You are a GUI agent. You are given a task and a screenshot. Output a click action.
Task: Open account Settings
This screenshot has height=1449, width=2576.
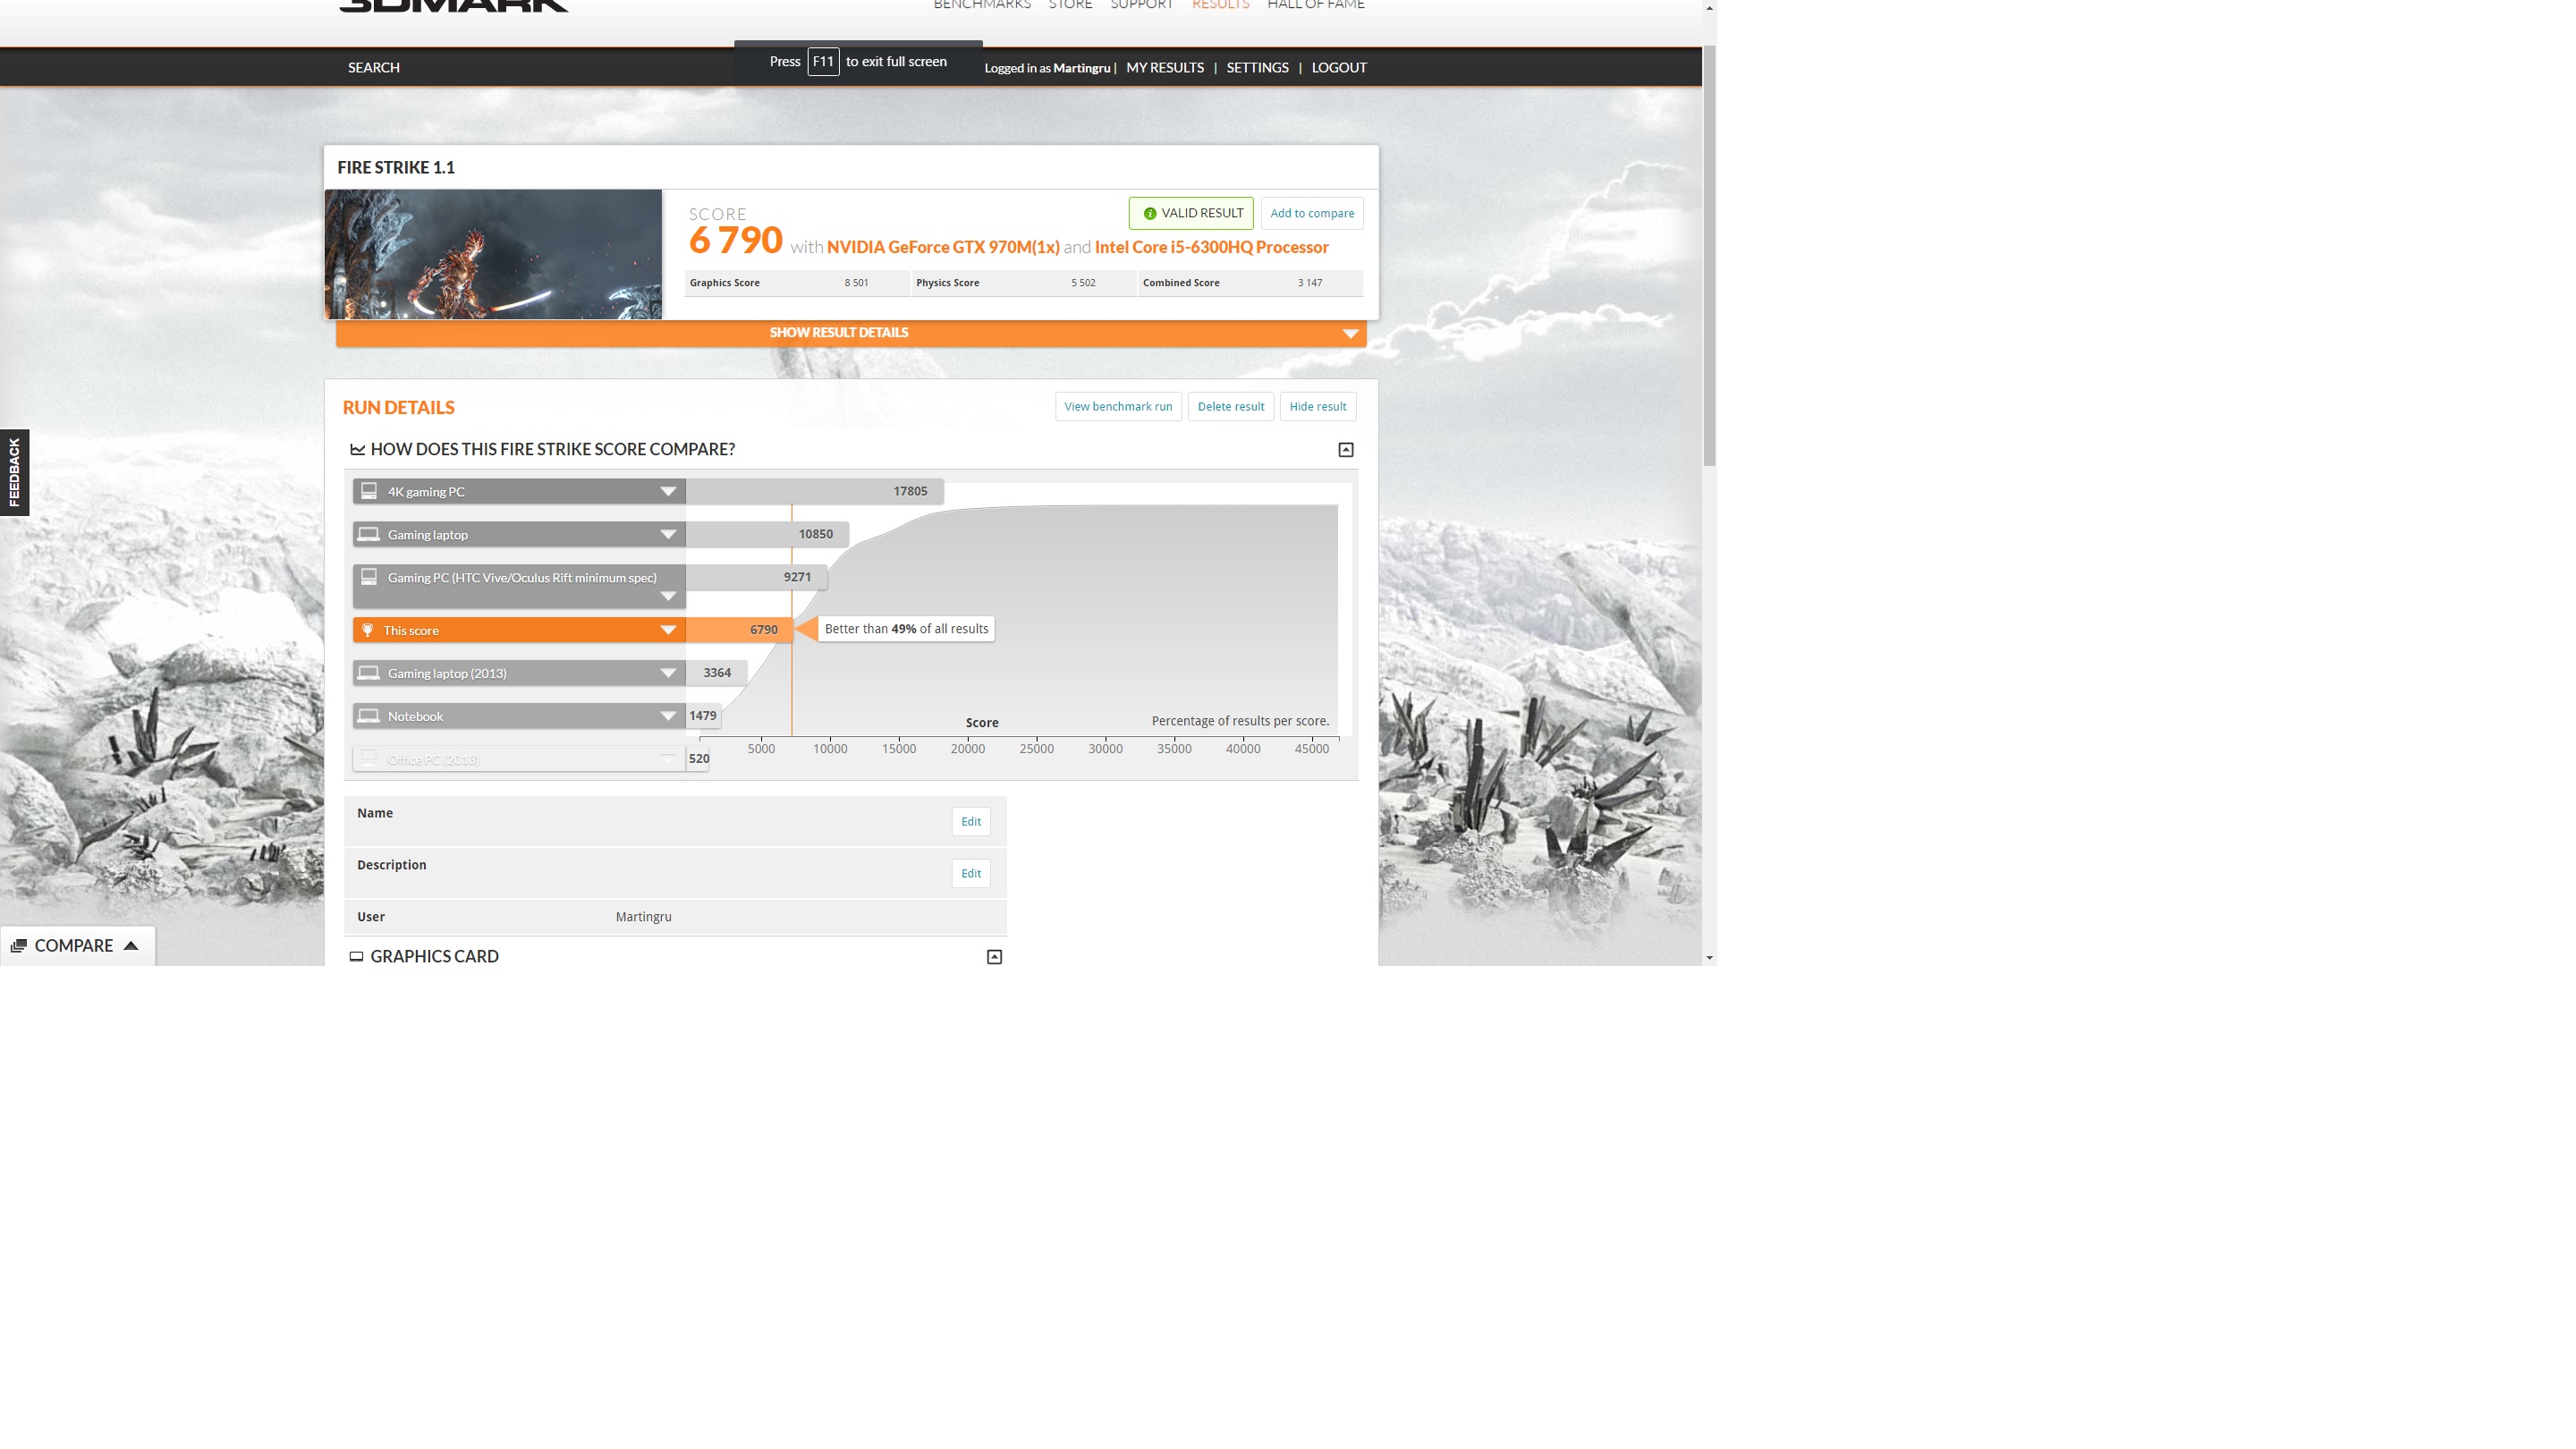click(x=1257, y=67)
